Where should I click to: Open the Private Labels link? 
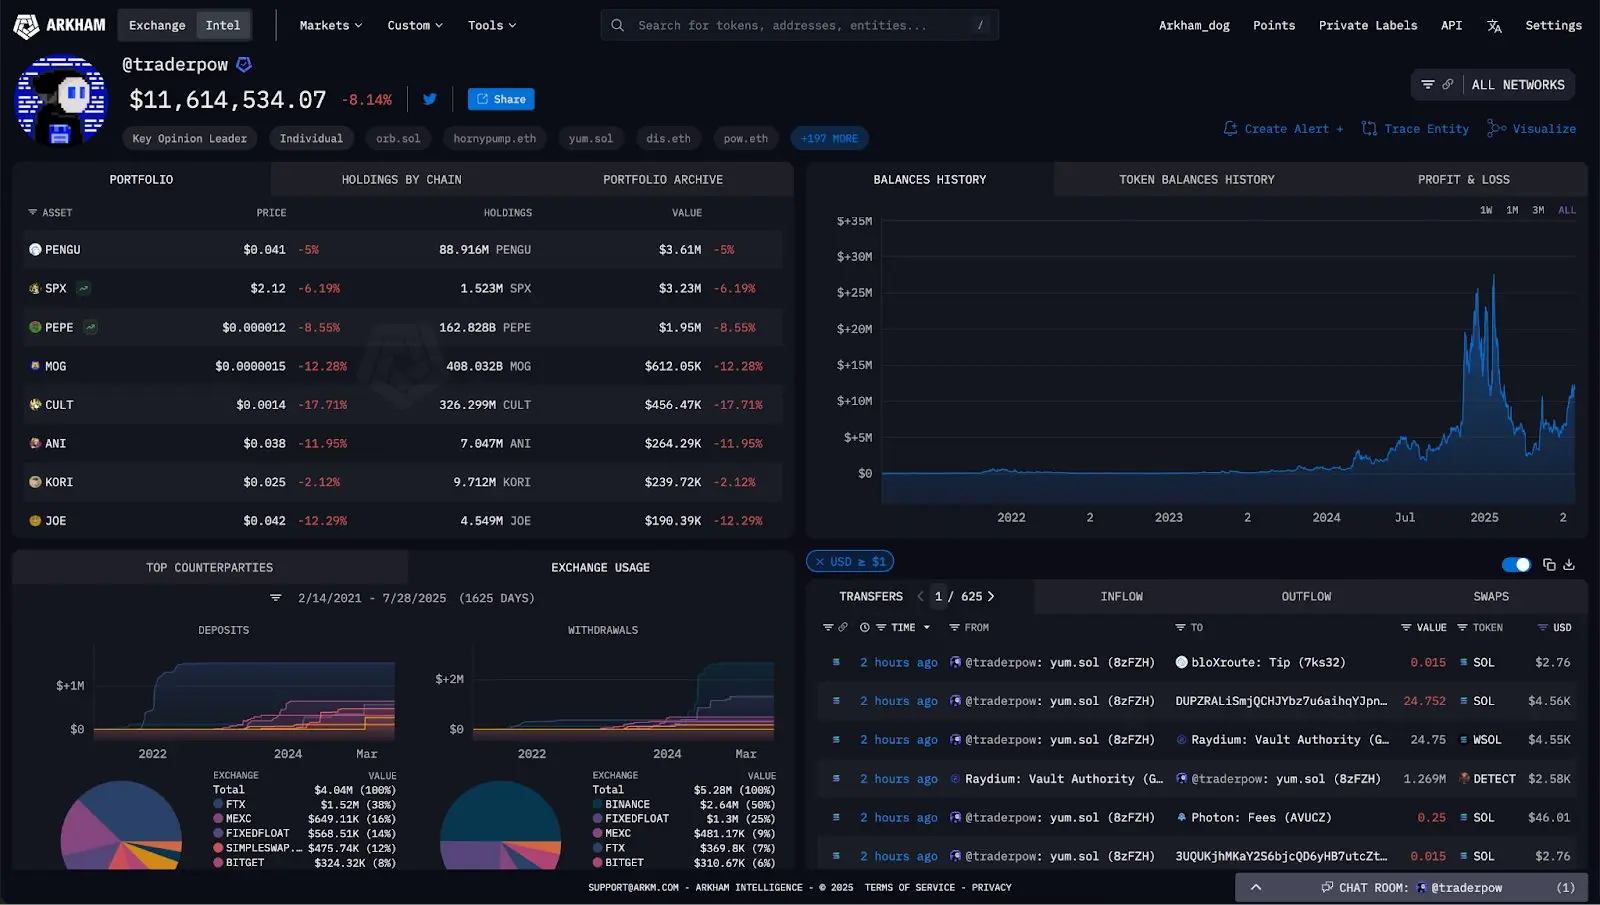1368,26
